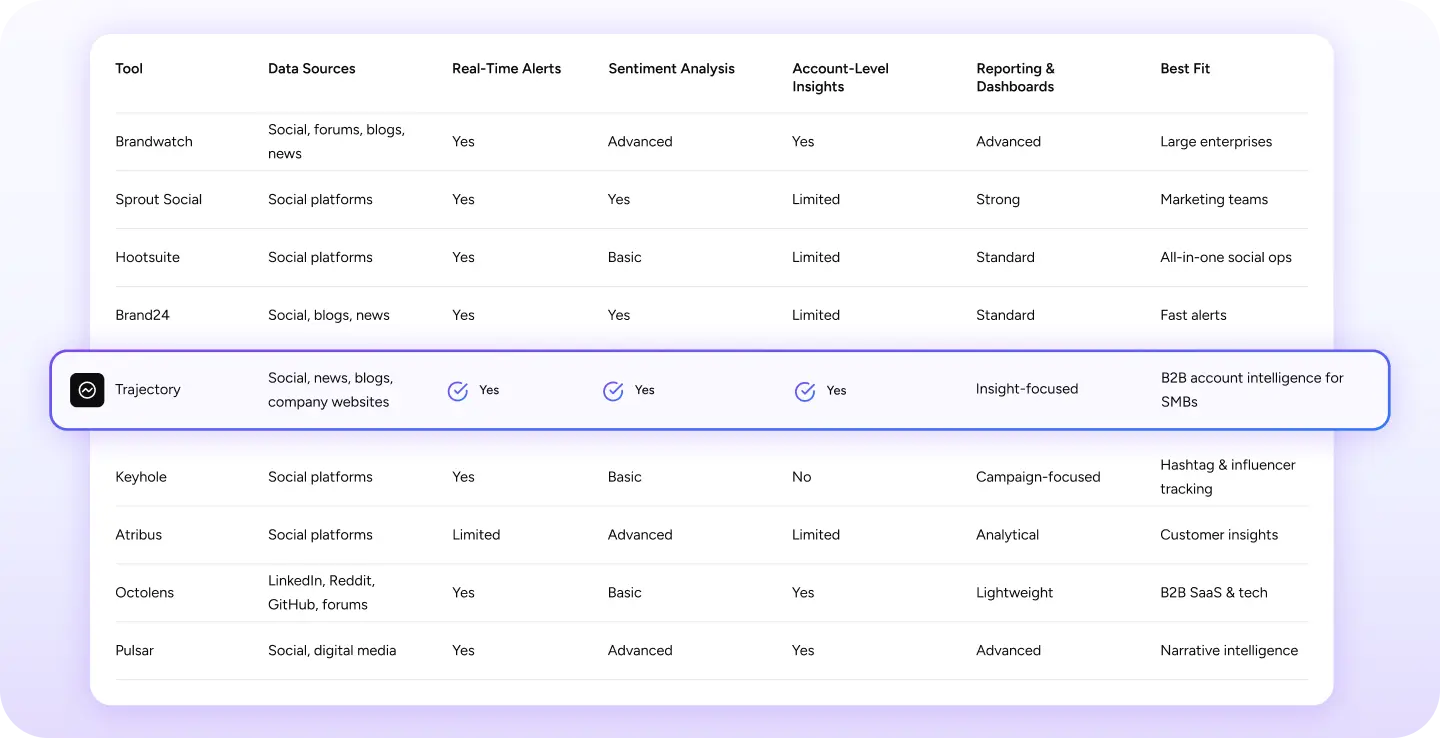Click the "Narrative intelligence" best fit cell
1440x738 pixels.
point(1229,651)
